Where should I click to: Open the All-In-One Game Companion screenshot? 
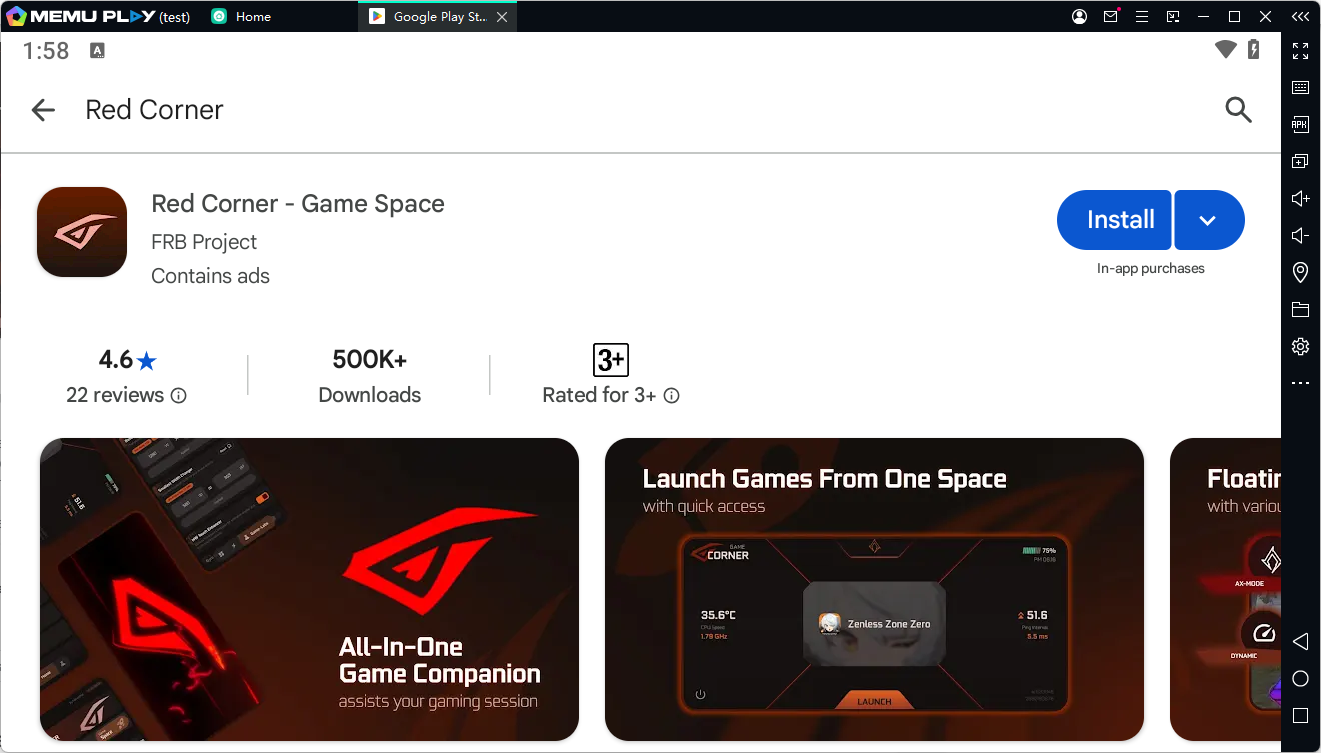(x=309, y=589)
